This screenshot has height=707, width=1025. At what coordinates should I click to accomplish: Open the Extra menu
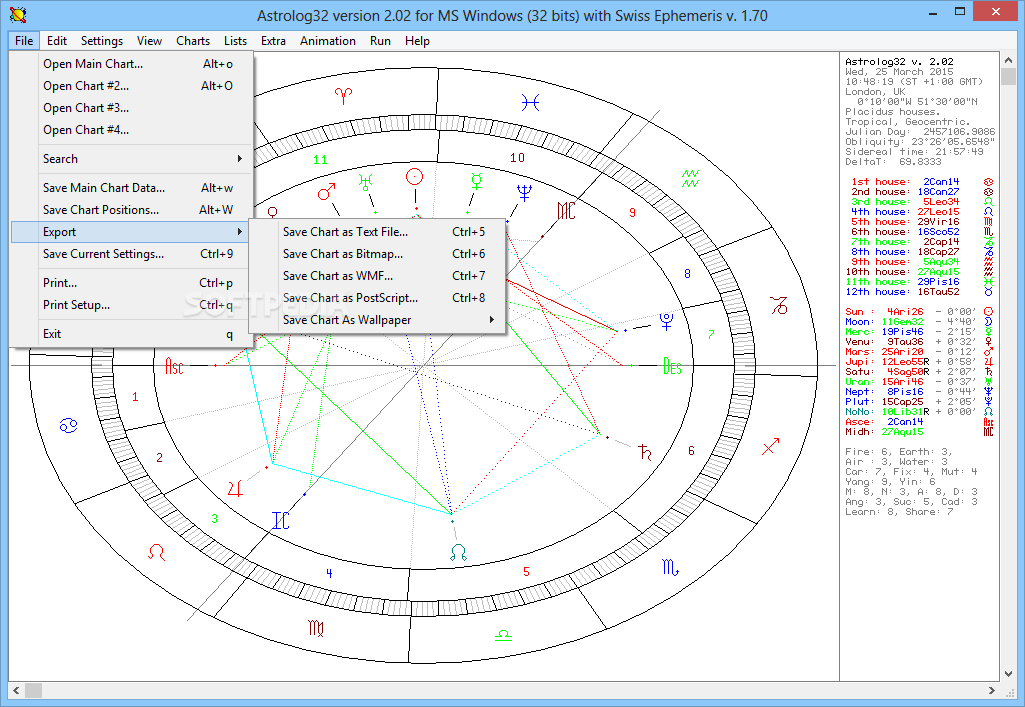pyautogui.click(x=273, y=41)
